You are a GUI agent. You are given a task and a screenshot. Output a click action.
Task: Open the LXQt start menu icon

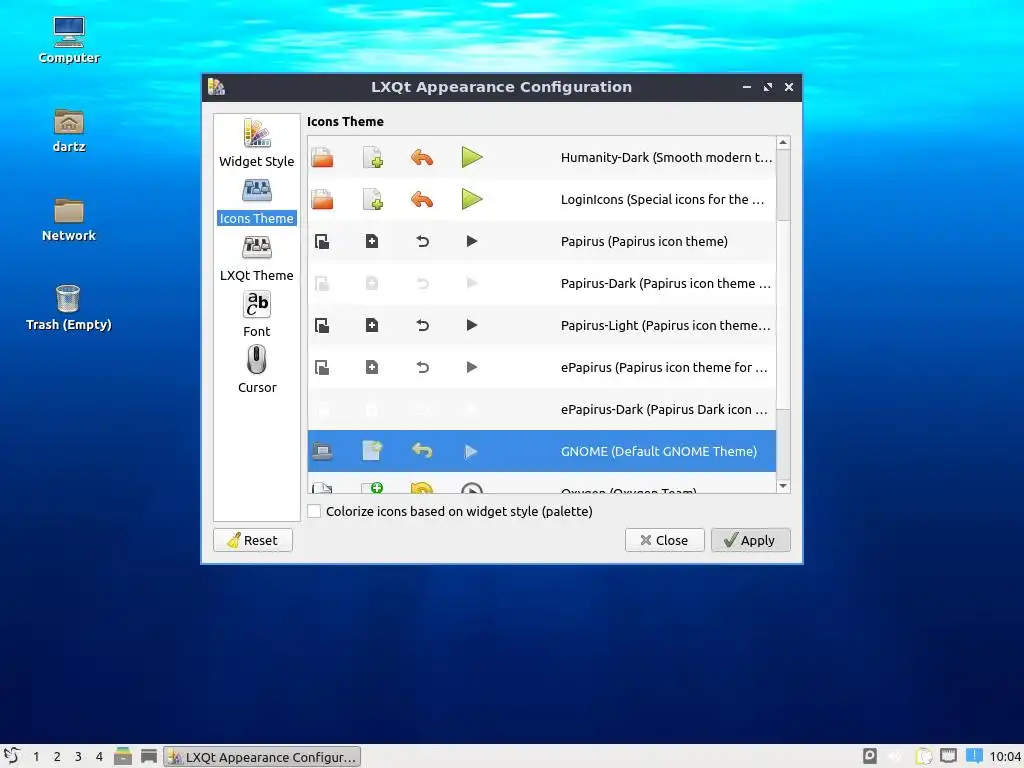[x=11, y=756]
